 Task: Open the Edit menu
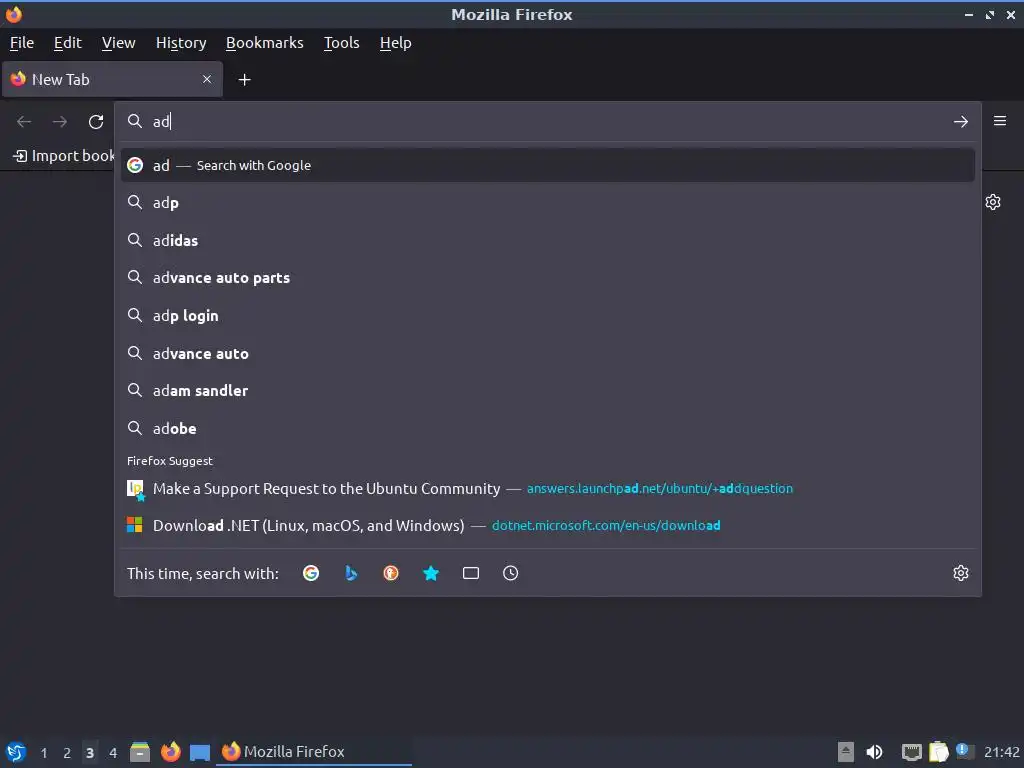[67, 43]
